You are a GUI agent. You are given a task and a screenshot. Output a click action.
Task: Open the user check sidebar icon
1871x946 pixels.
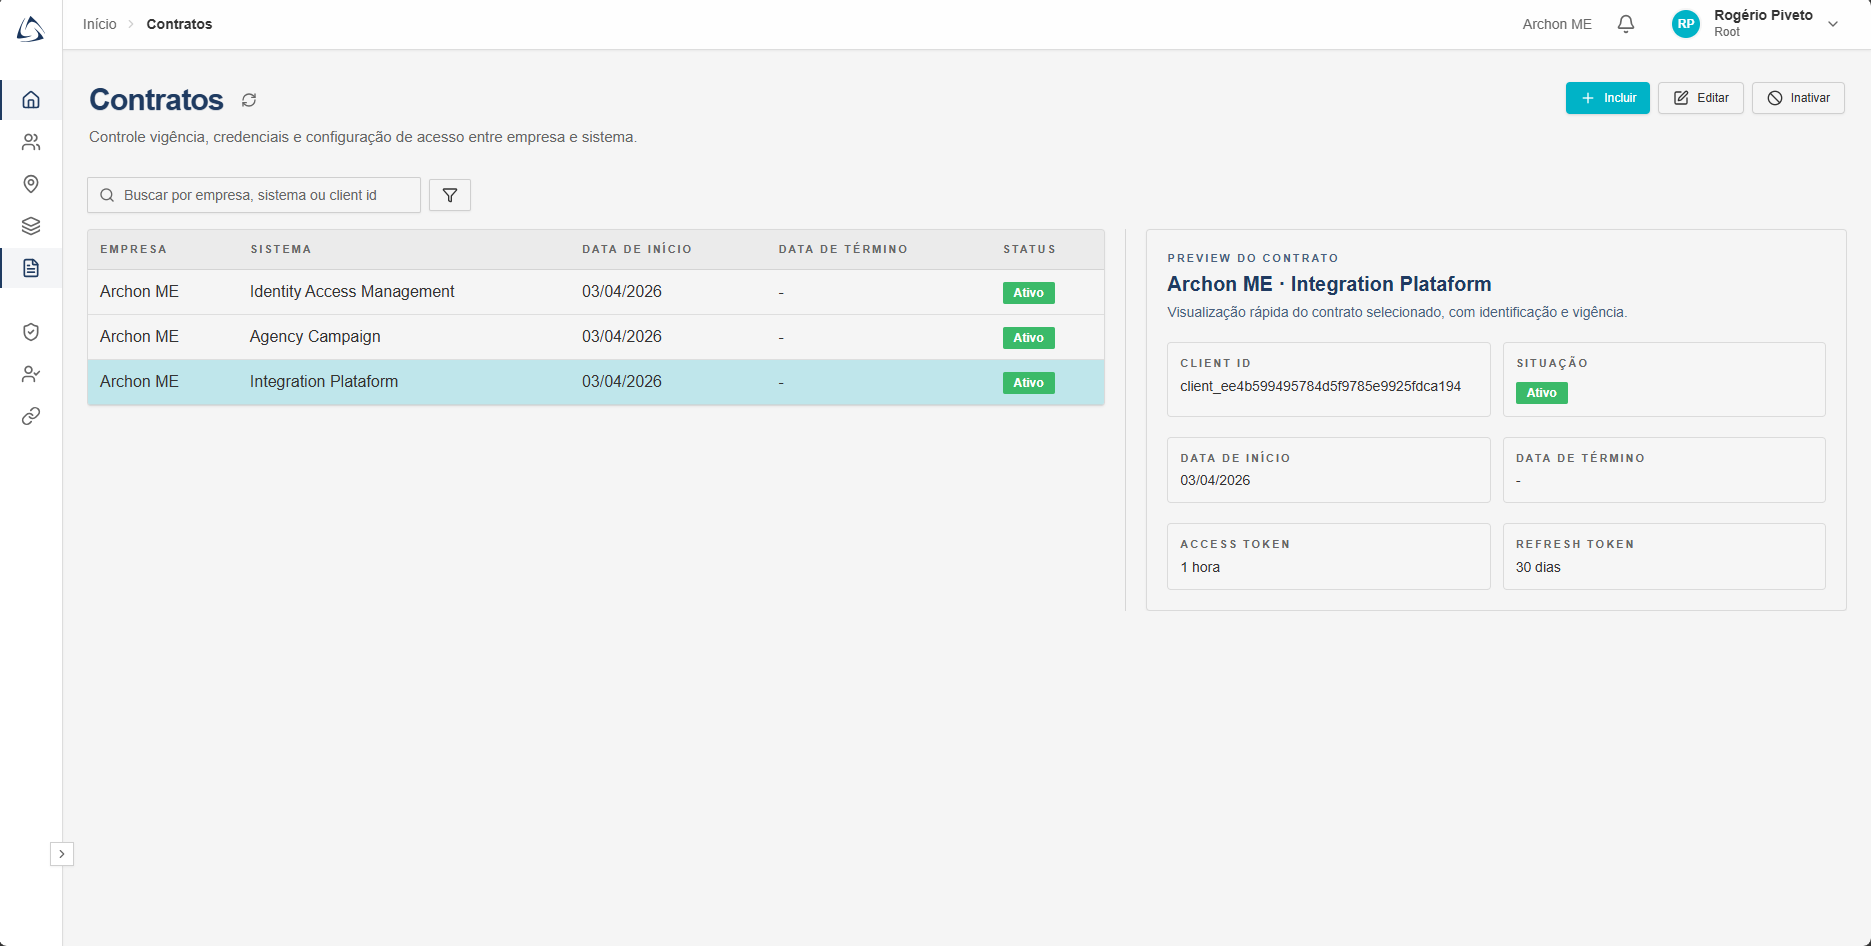click(x=31, y=374)
